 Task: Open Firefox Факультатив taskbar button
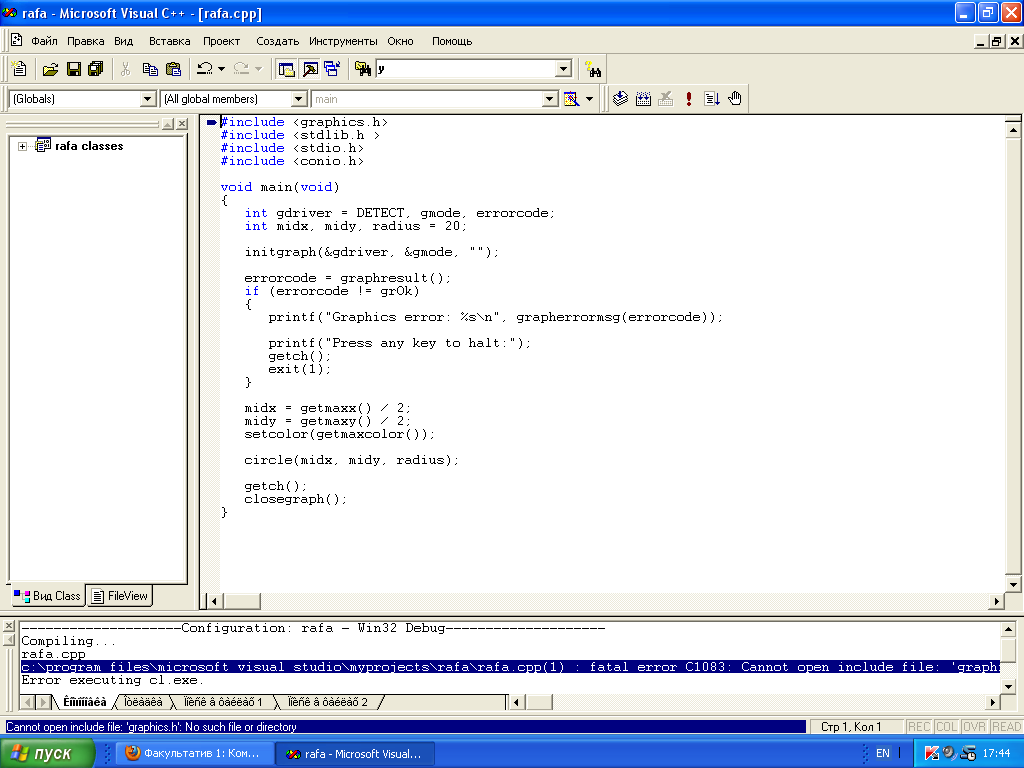(x=193, y=753)
